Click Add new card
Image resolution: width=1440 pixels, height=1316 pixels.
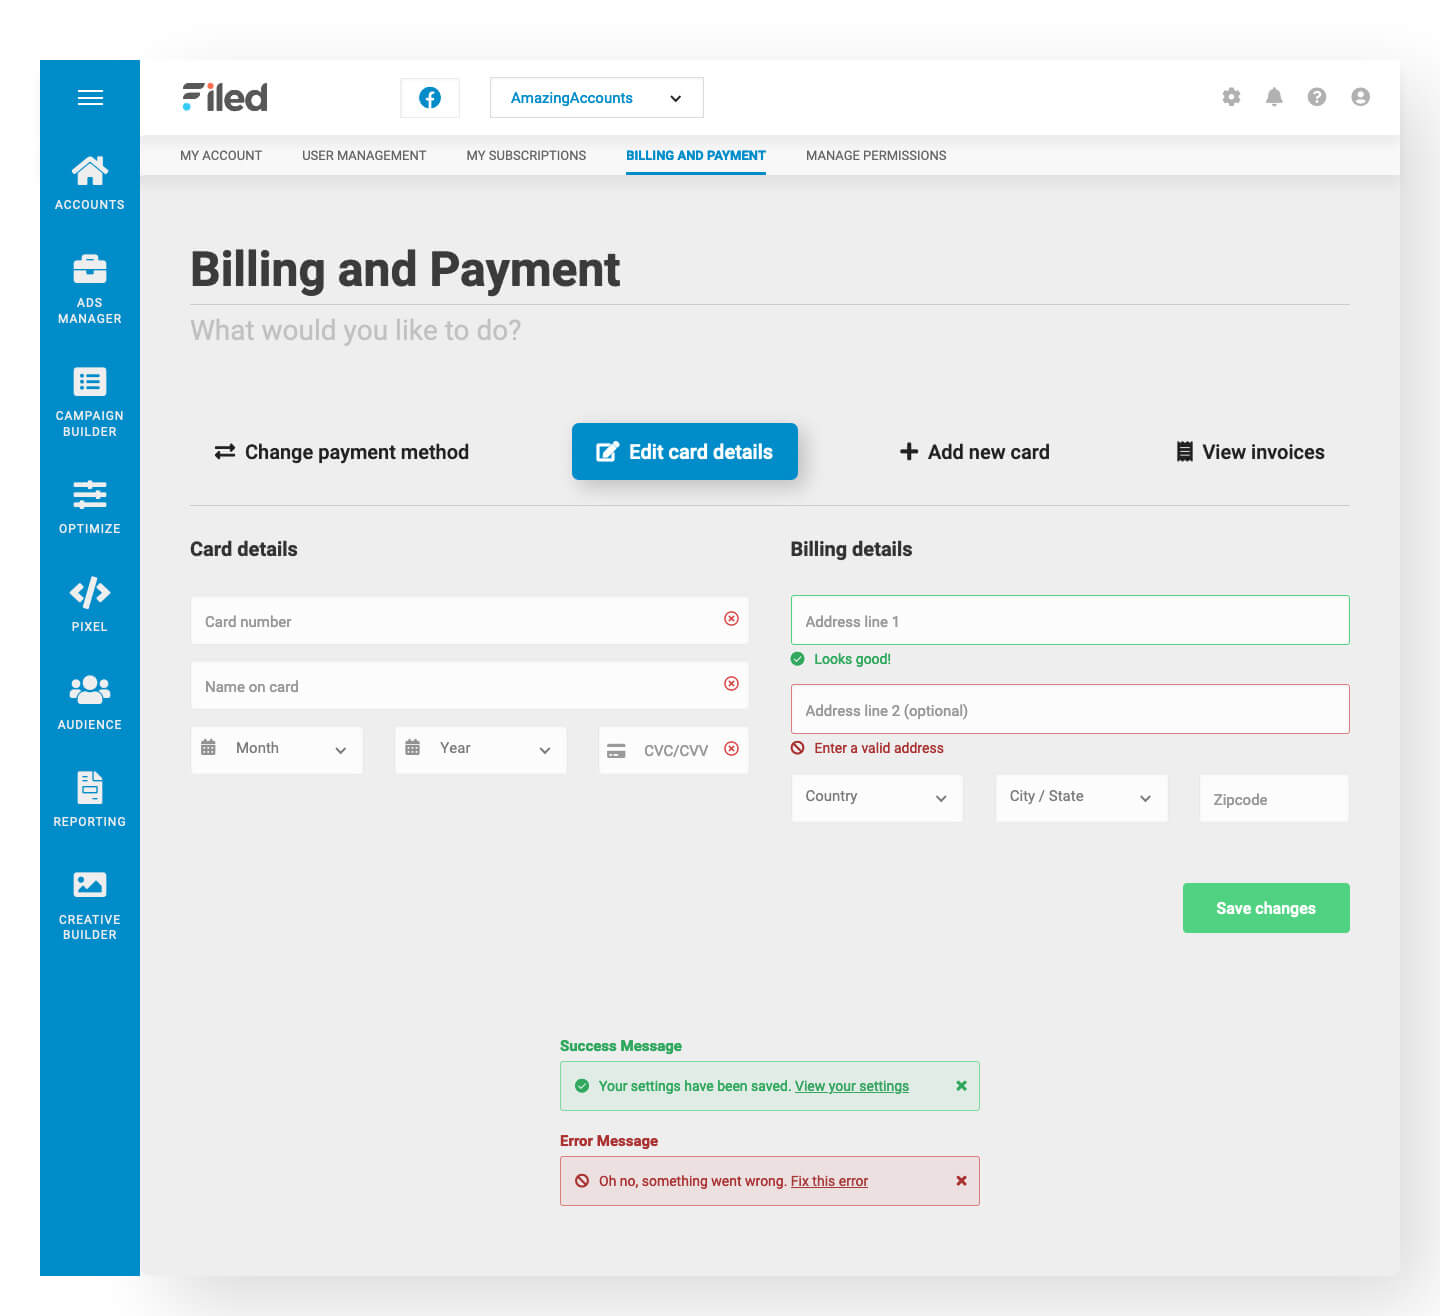(975, 452)
